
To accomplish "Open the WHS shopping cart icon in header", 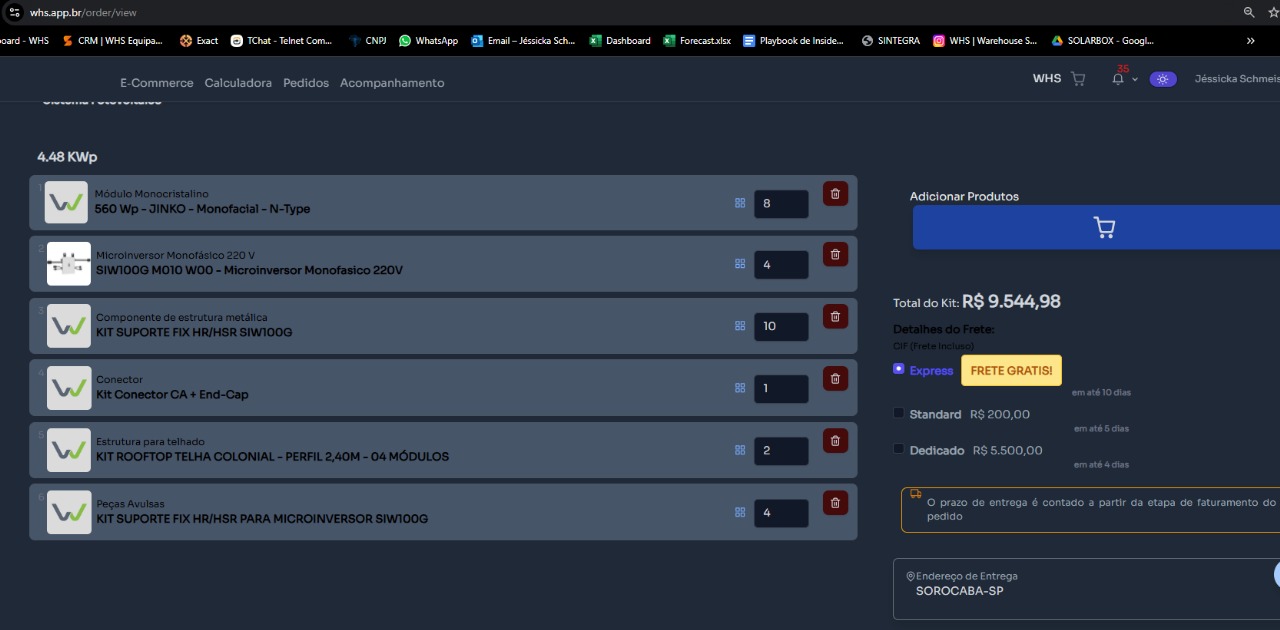I will [x=1078, y=79].
